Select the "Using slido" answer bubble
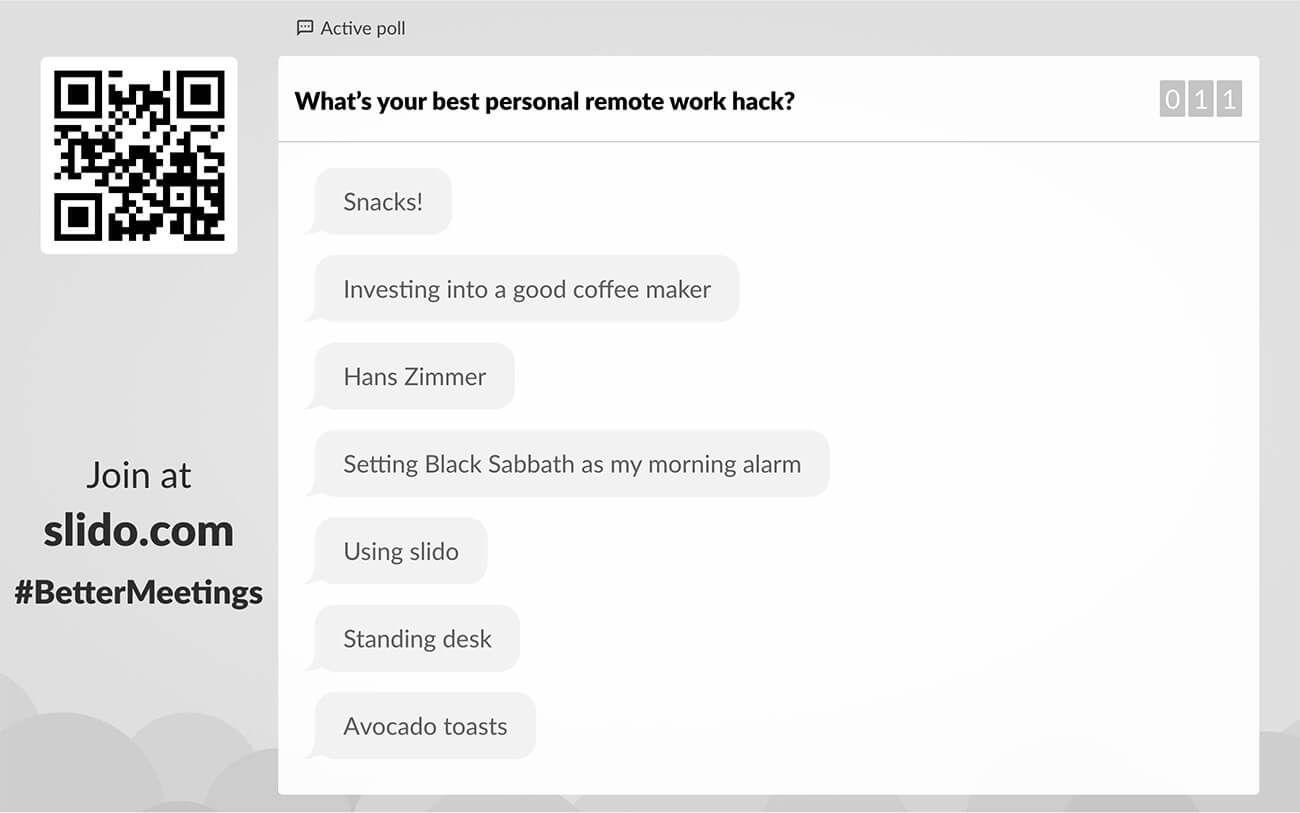The height and width of the screenshot is (813, 1300). point(401,551)
